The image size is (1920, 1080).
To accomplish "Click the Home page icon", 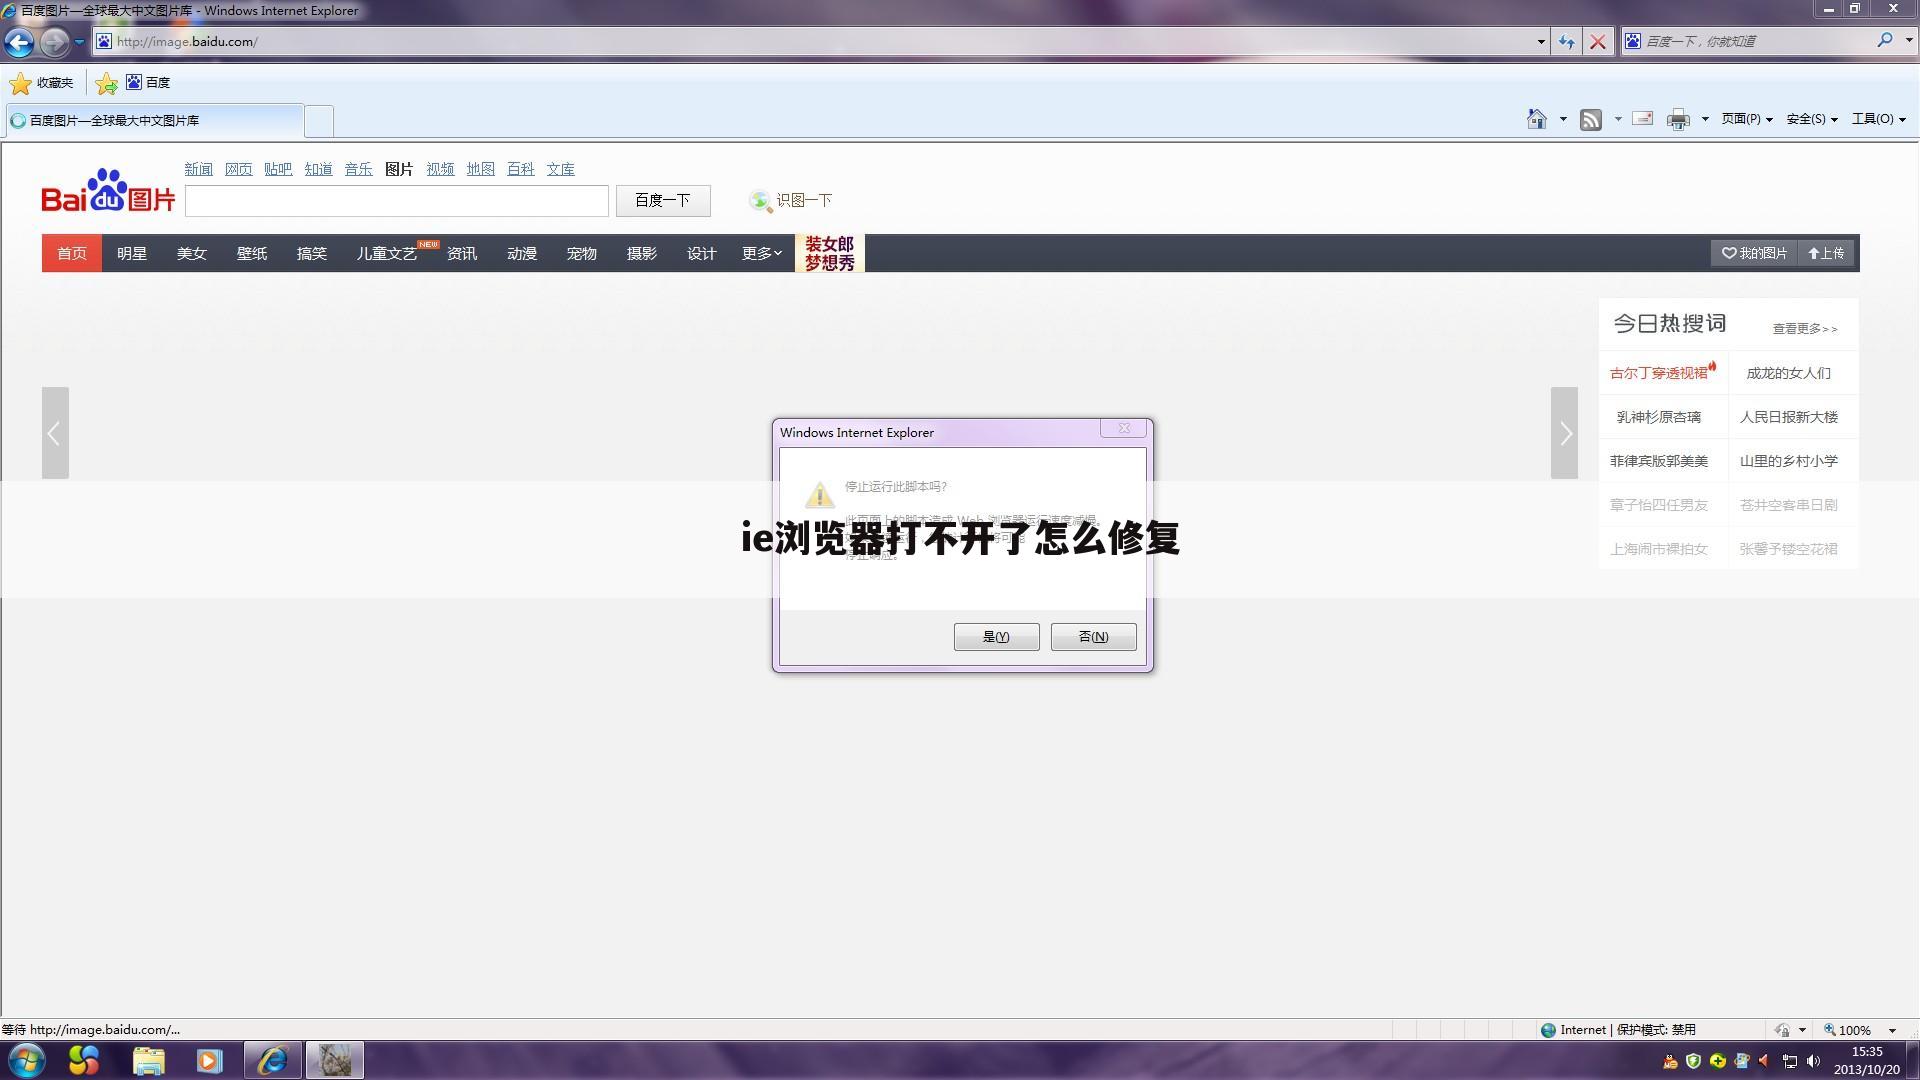I will (x=1537, y=119).
